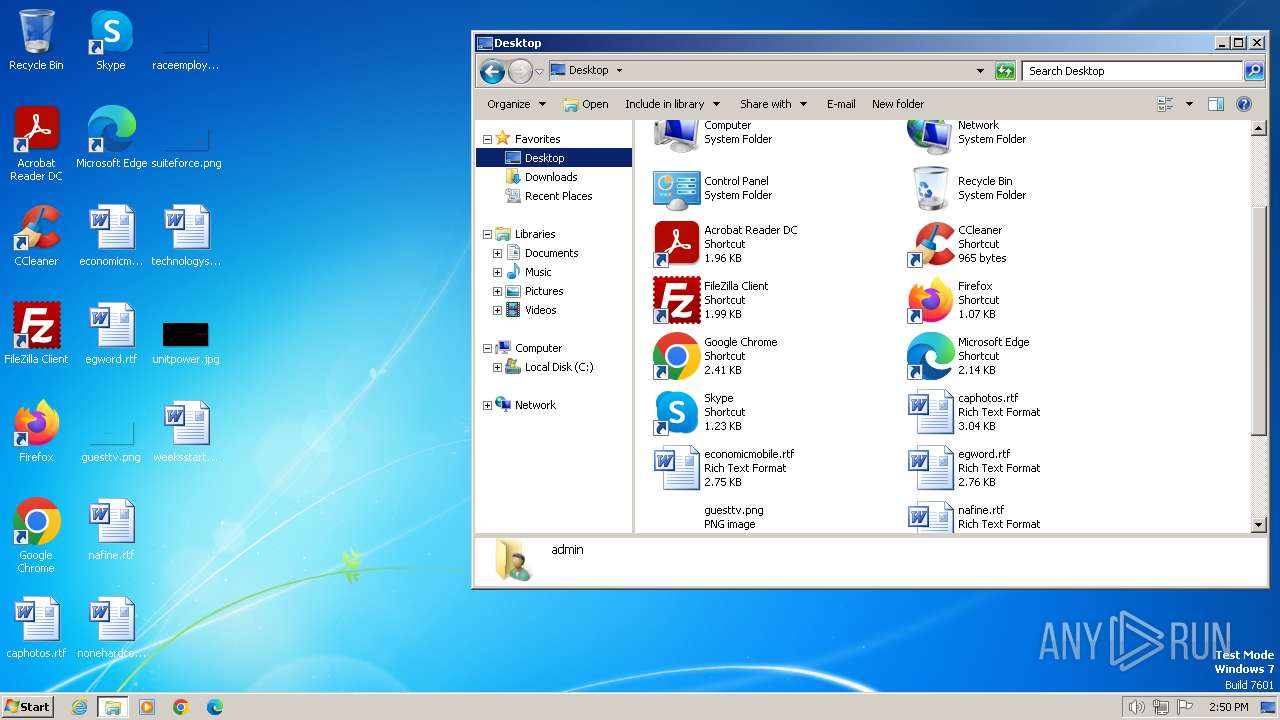Open recent pages dropdown next to forward
1280x720 pixels.
click(x=540, y=71)
